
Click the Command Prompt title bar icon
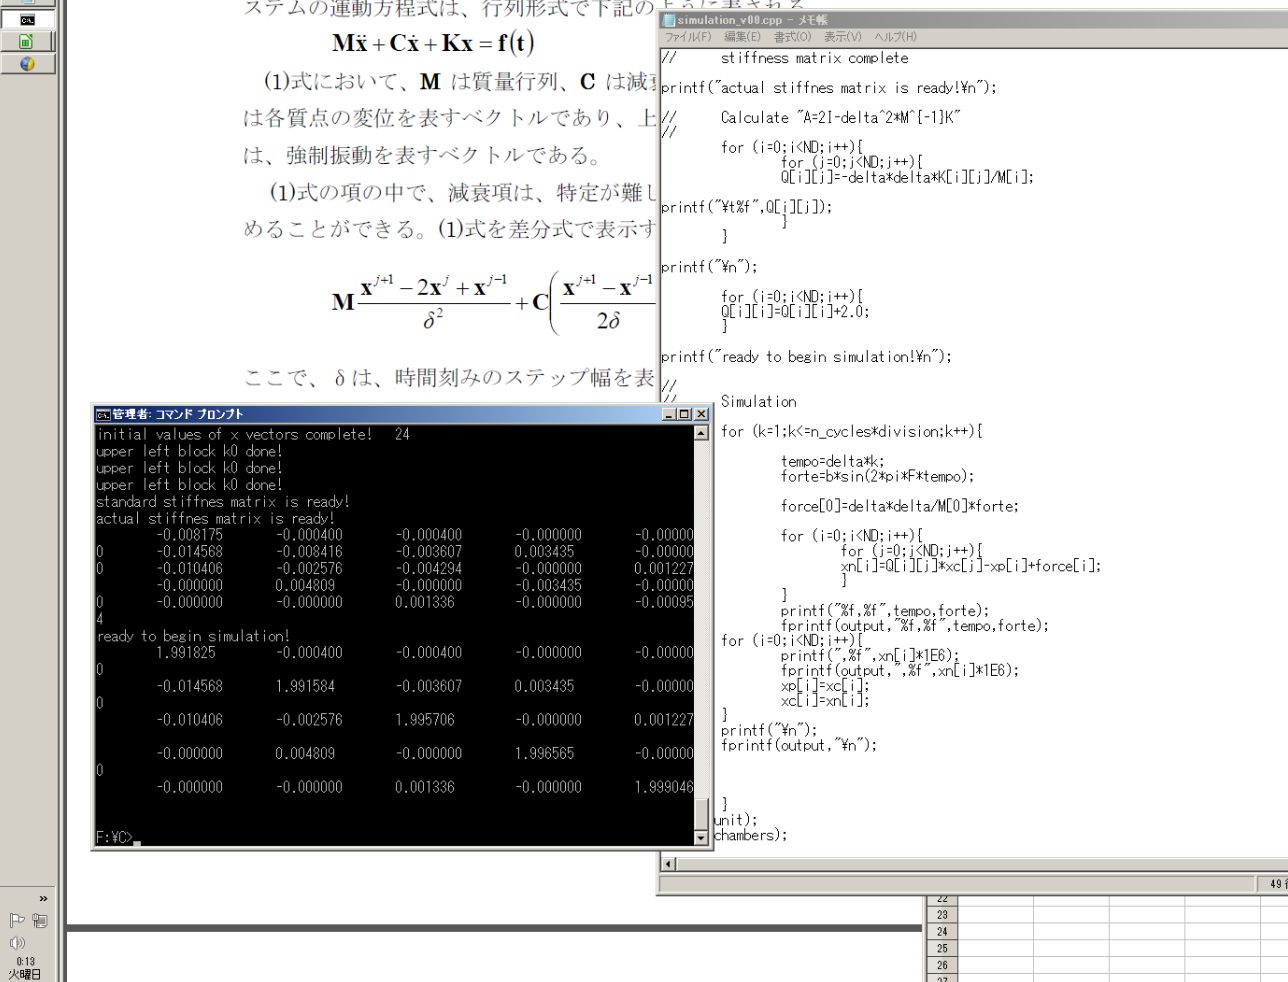102,414
